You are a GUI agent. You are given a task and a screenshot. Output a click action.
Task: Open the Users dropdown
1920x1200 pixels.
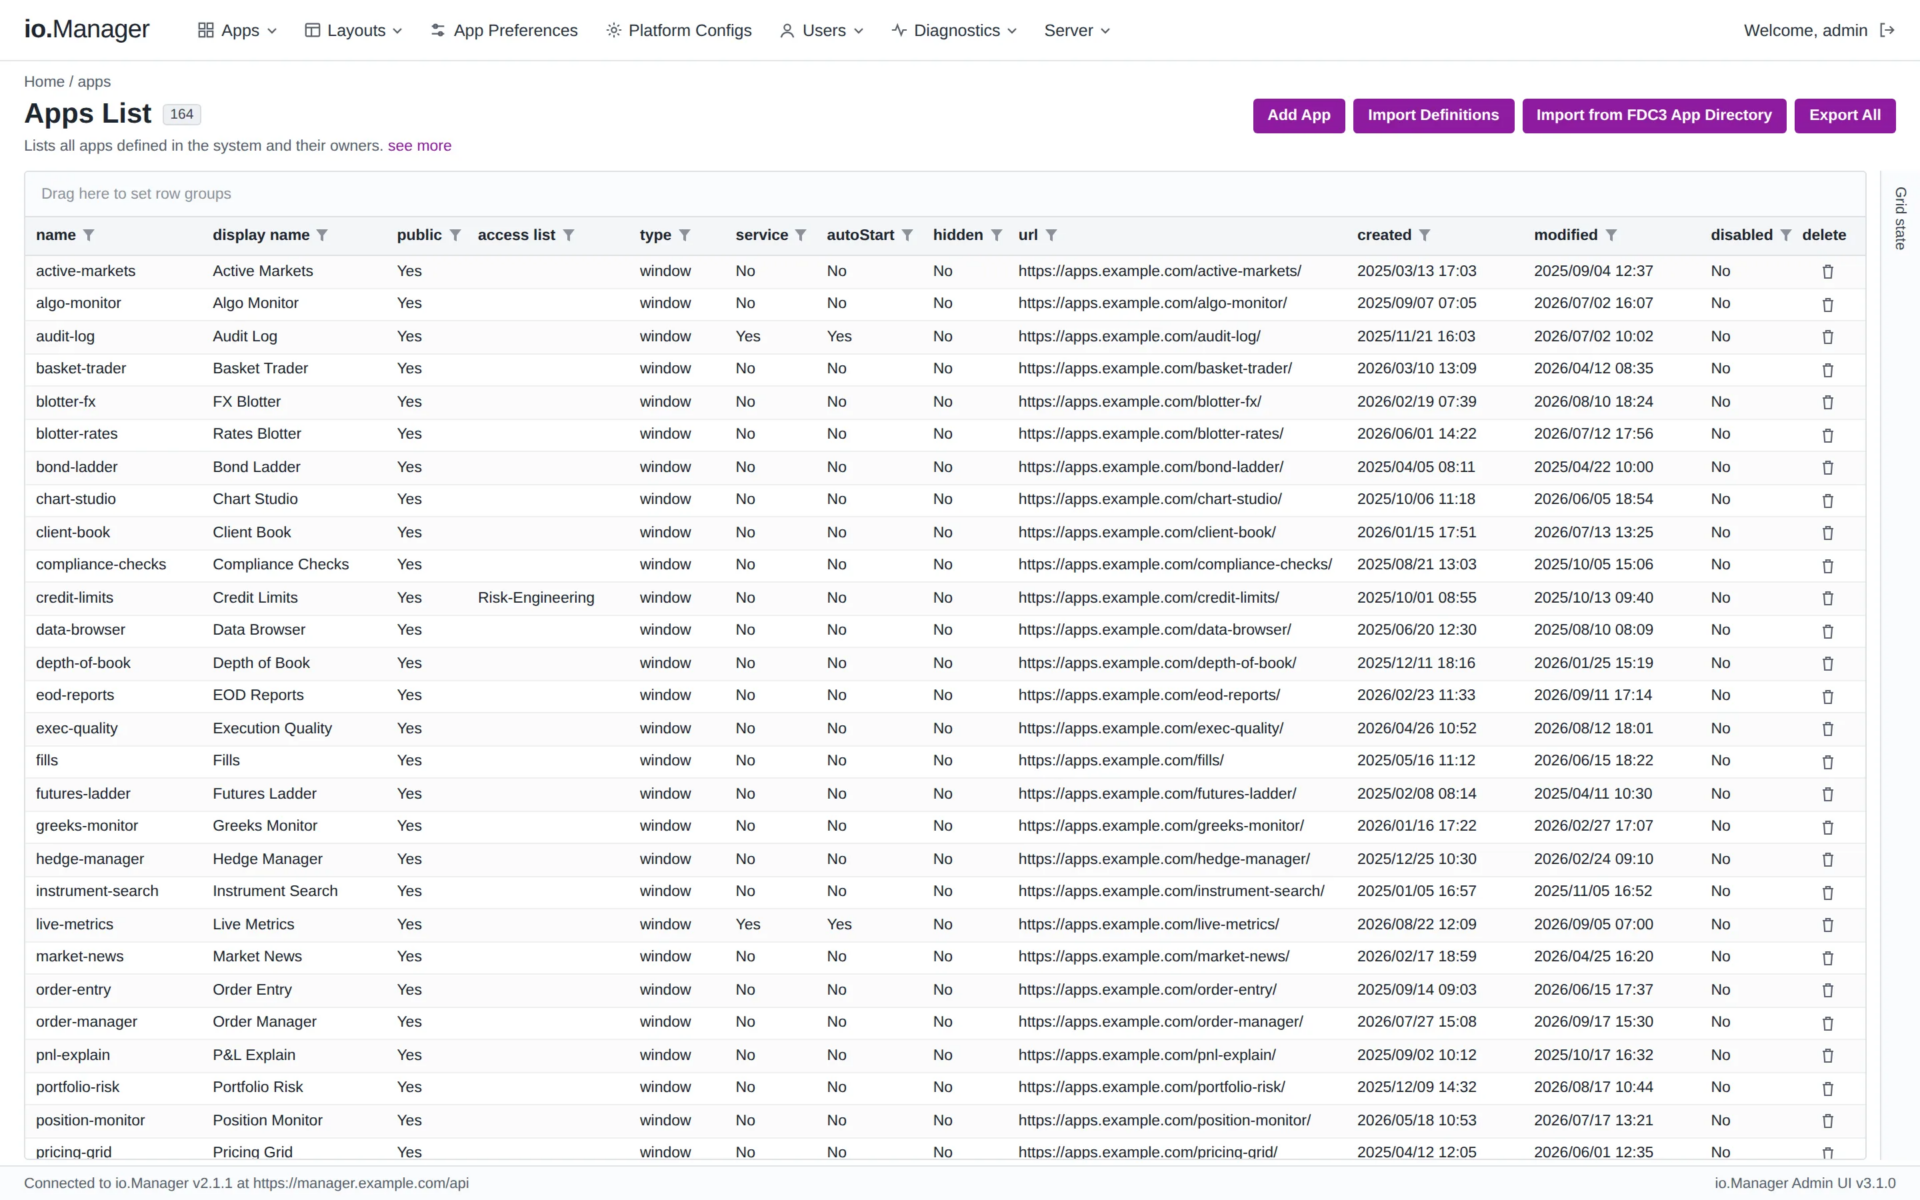(x=821, y=30)
